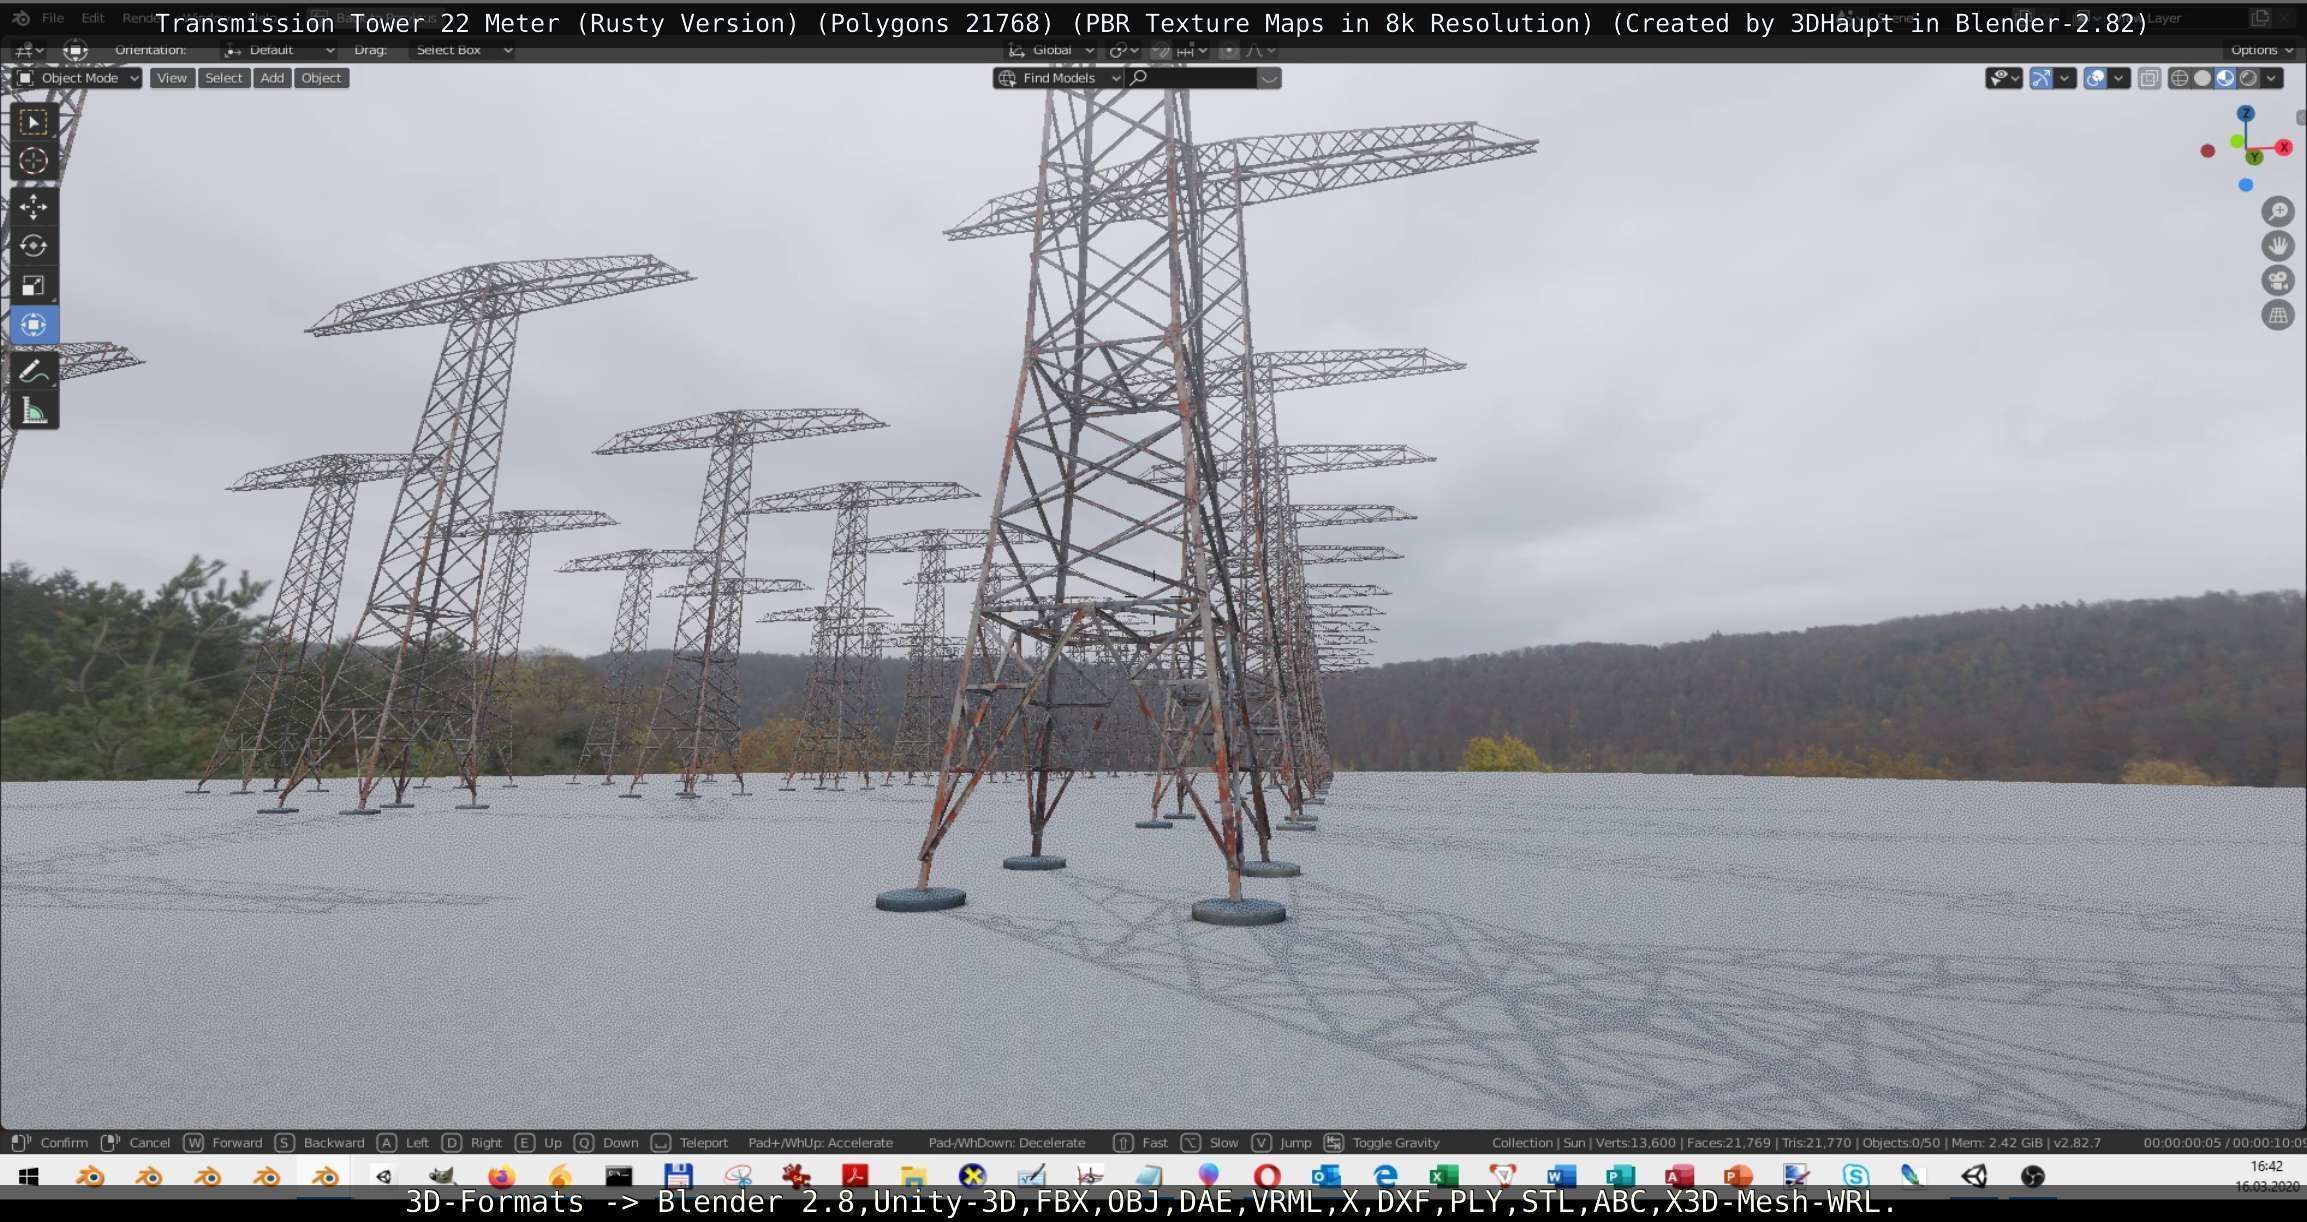Switch to Material Preview shading
The width and height of the screenshot is (2307, 1222).
pos(2226,78)
